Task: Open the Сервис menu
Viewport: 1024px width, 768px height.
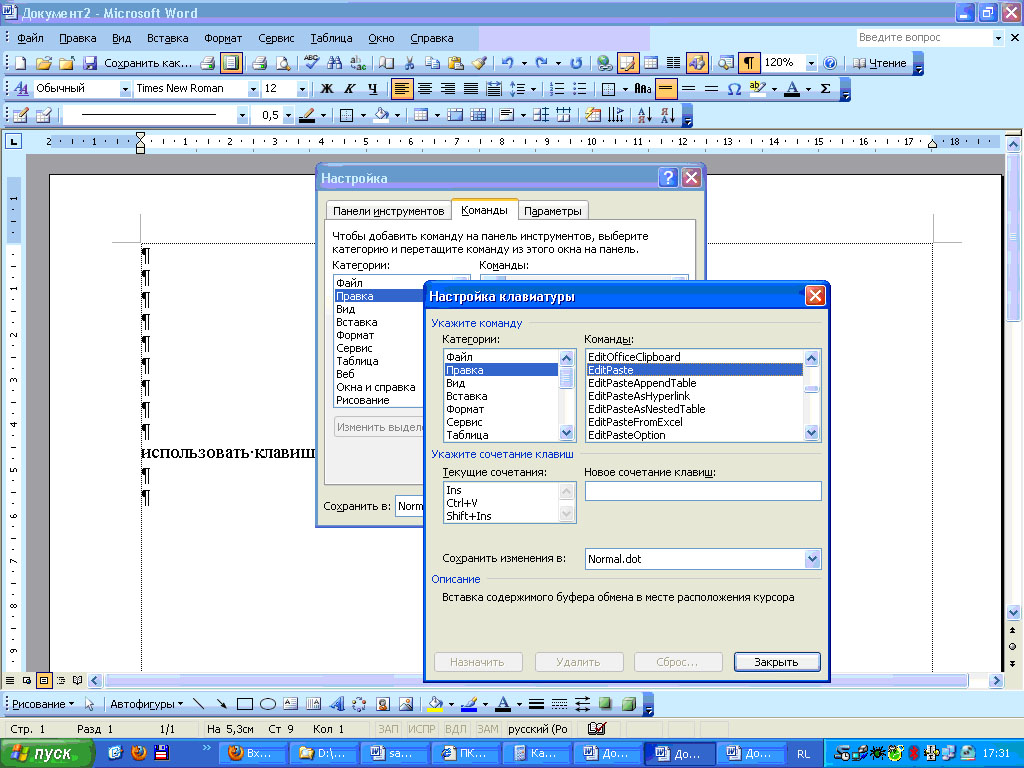Action: pyautogui.click(x=276, y=38)
